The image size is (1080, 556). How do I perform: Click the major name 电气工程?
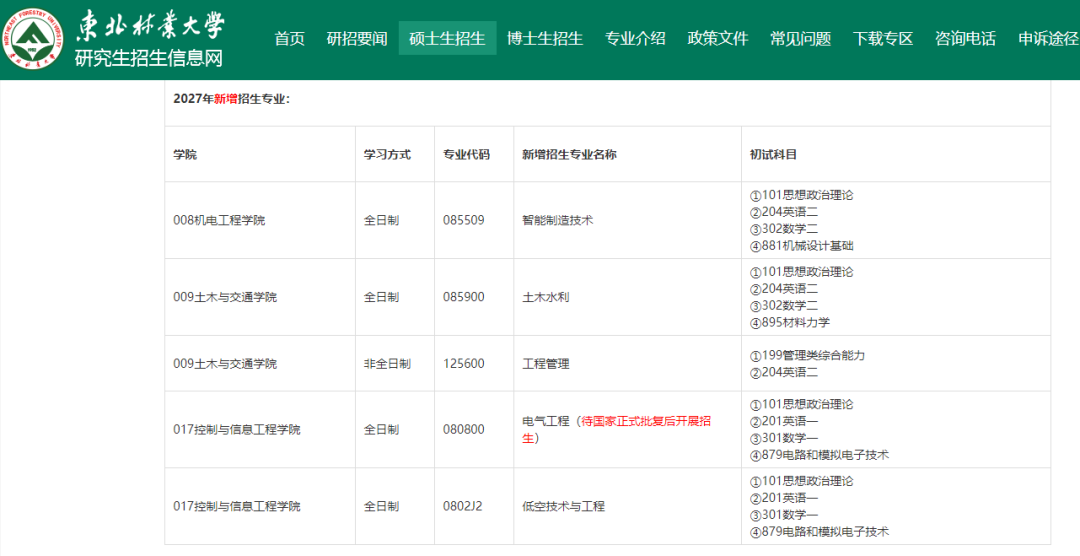[x=546, y=422]
